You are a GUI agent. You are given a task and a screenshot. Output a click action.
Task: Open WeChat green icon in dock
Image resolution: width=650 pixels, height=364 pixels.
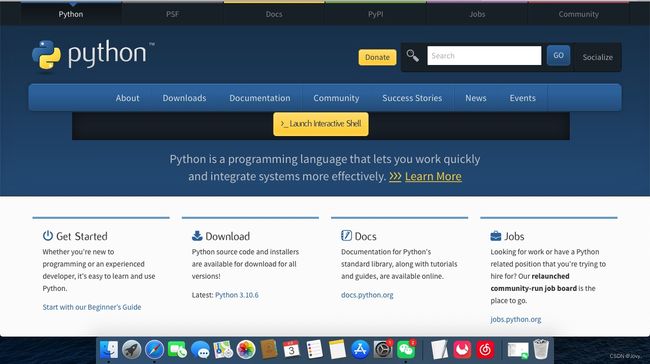pyautogui.click(x=406, y=349)
